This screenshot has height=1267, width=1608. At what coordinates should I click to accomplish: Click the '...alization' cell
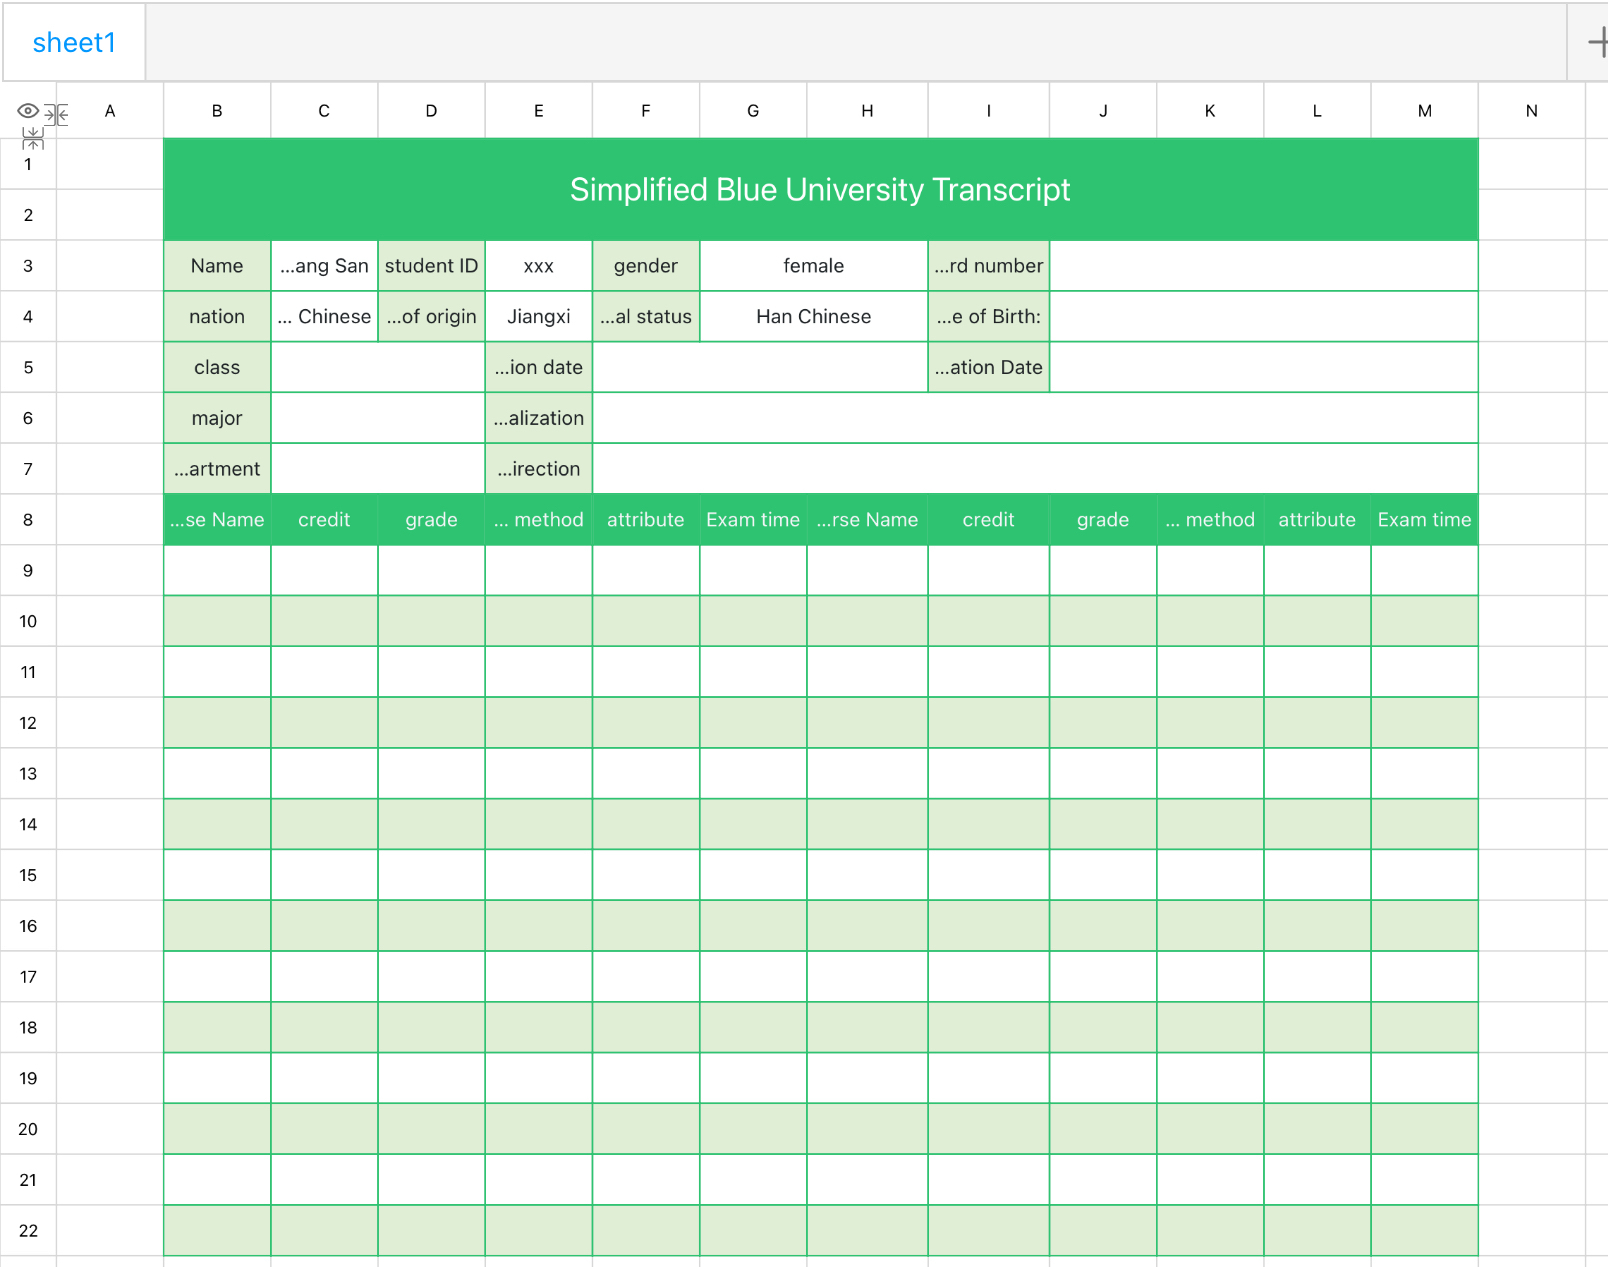(x=538, y=418)
